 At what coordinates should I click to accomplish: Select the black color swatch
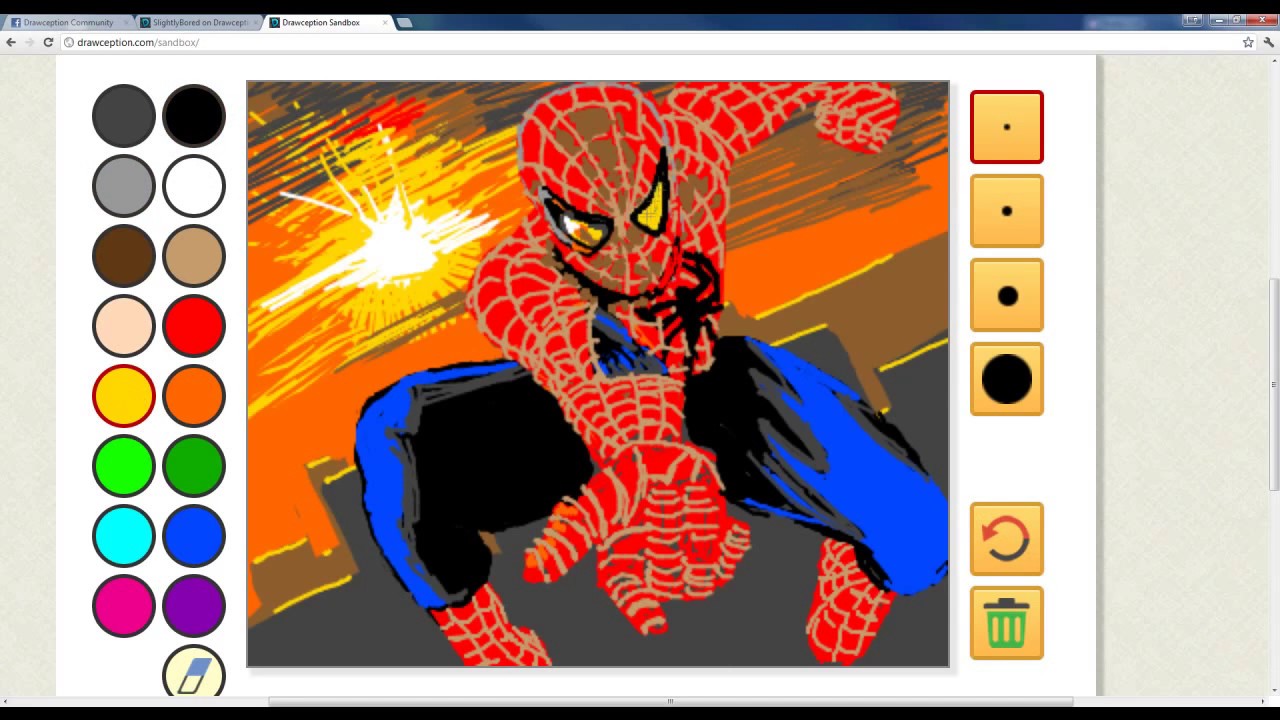pos(194,116)
